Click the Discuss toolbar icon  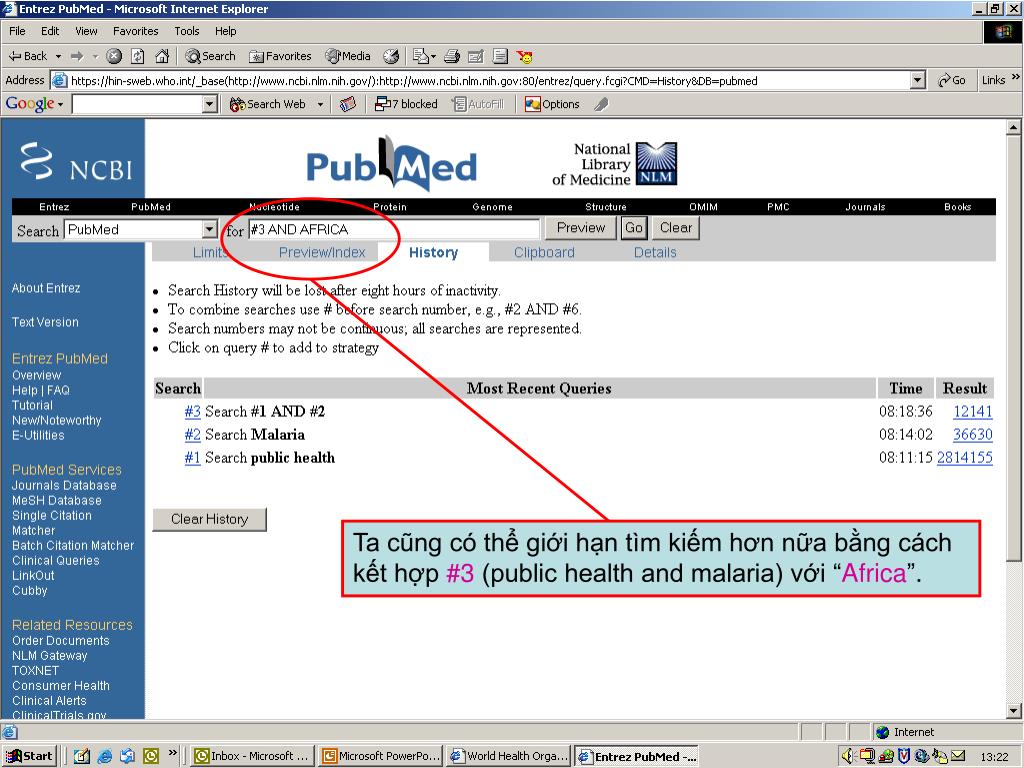500,56
